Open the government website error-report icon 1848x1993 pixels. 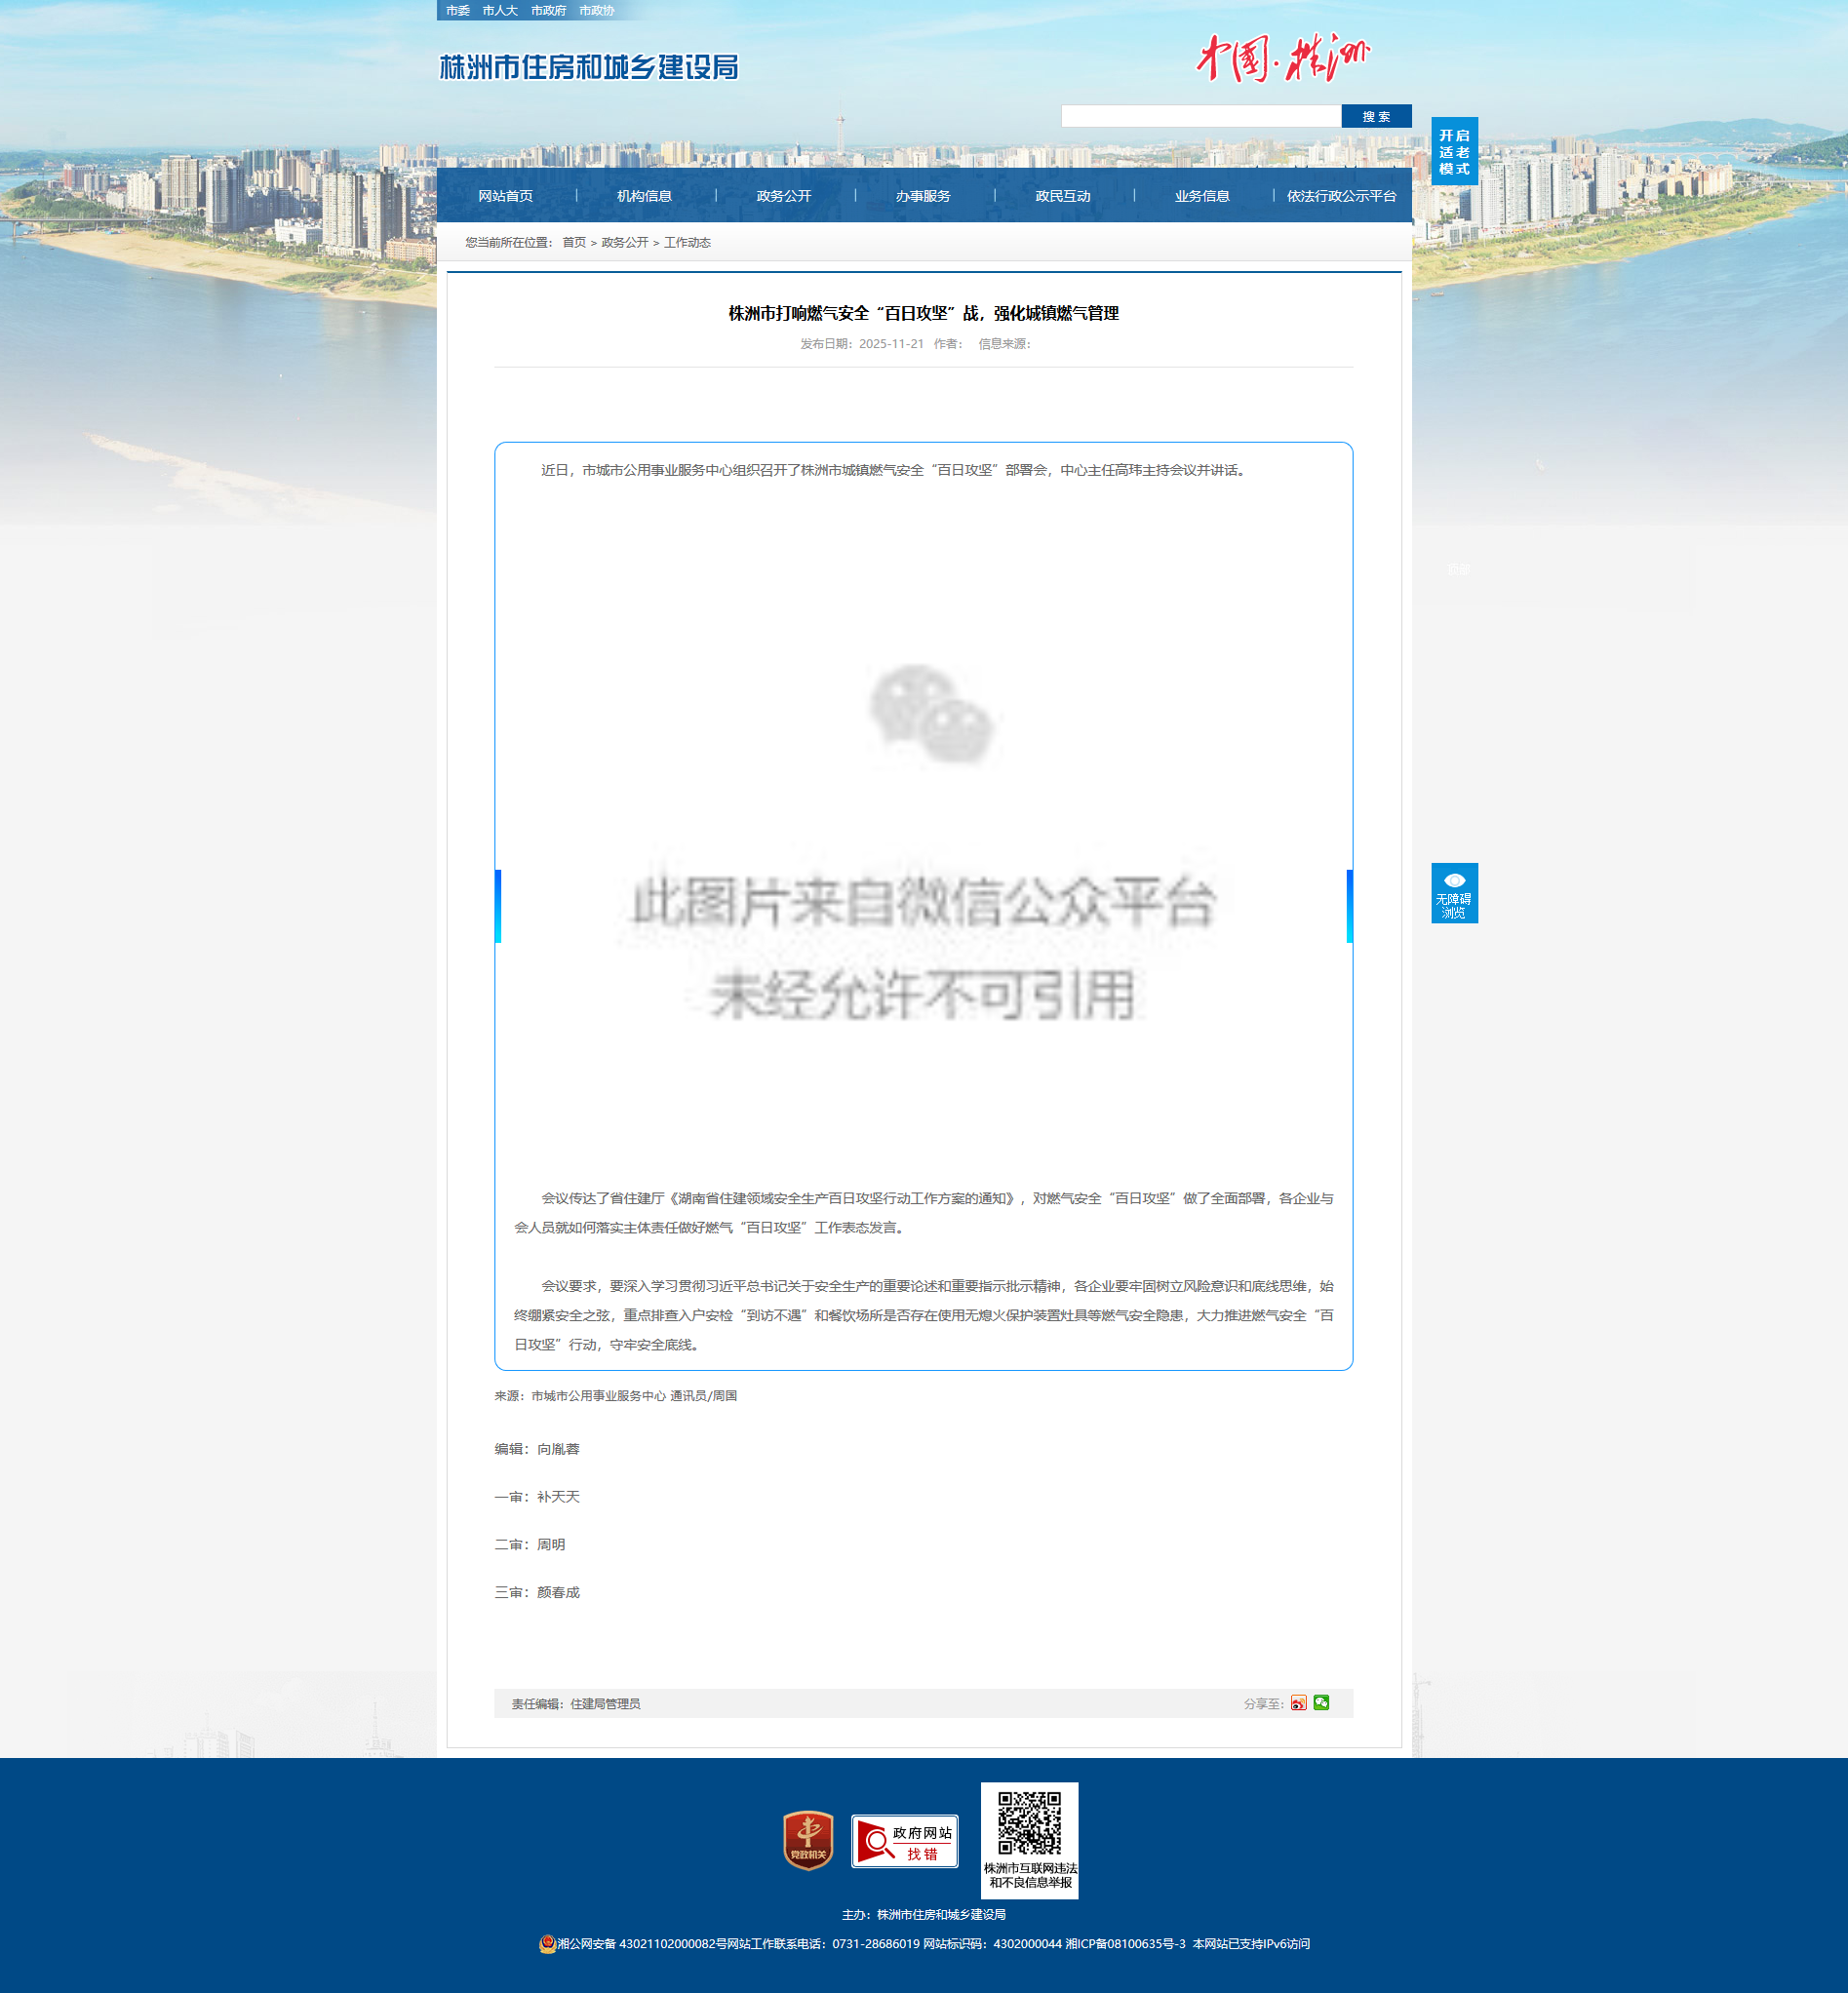(904, 1841)
